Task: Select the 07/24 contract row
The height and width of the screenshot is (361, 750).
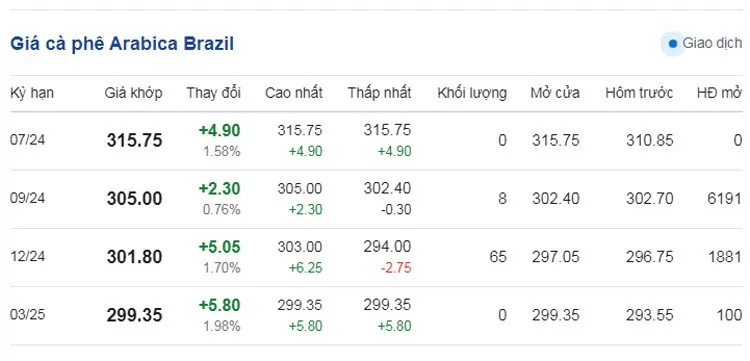Action: [376, 141]
